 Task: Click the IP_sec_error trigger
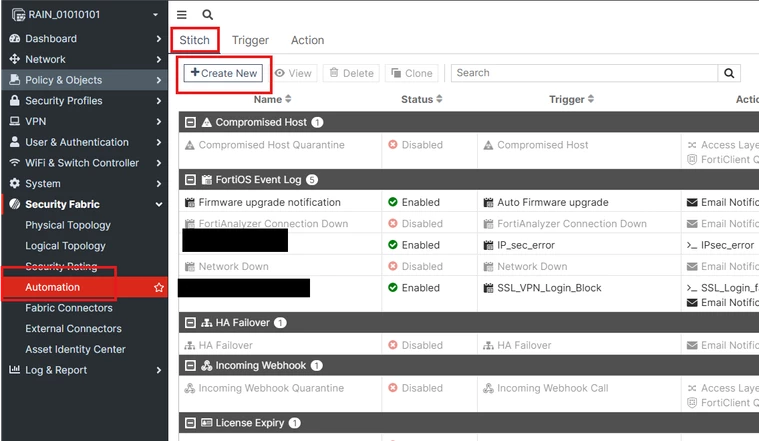pos(526,245)
